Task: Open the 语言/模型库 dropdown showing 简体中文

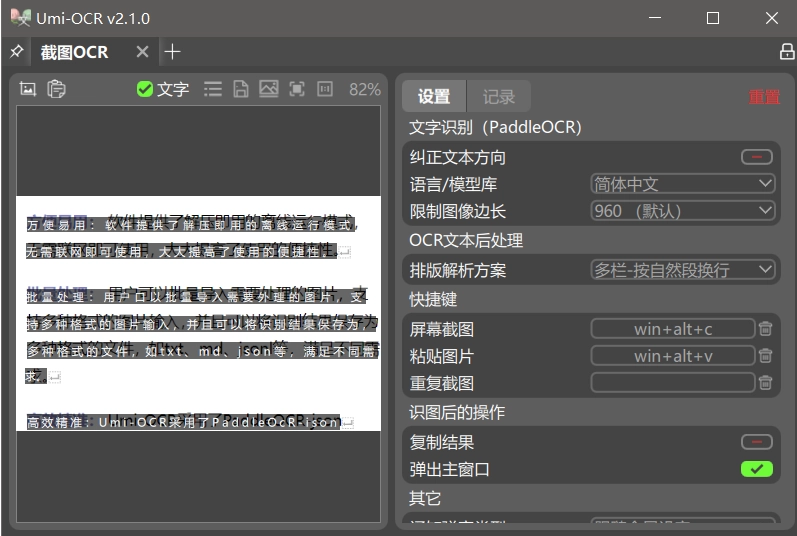Action: pyautogui.click(x=683, y=184)
